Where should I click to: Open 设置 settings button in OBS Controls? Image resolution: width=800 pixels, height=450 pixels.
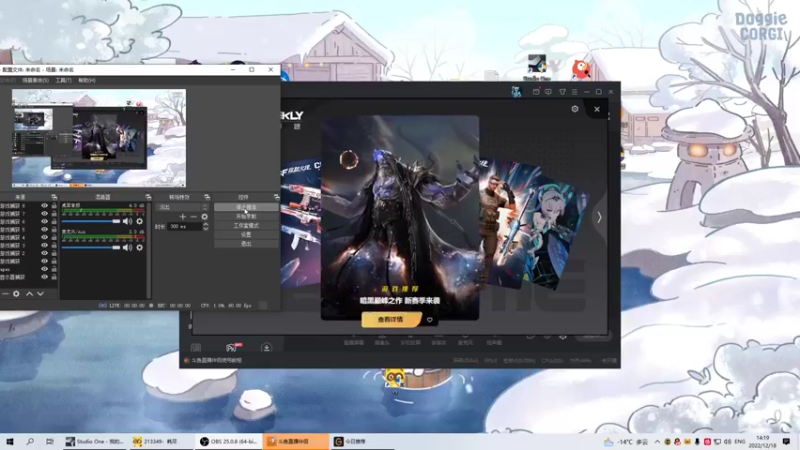click(x=246, y=235)
